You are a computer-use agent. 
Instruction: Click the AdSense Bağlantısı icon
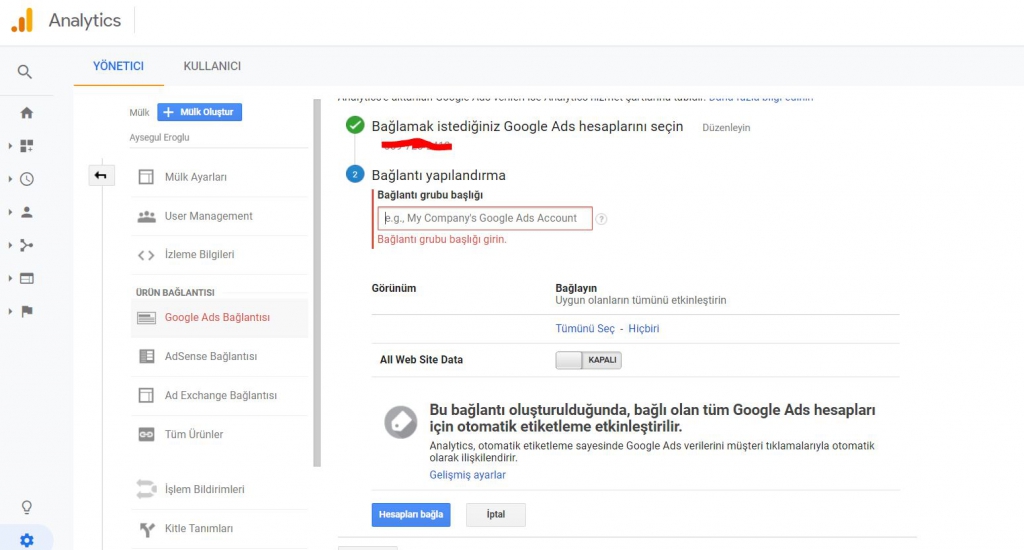click(x=146, y=356)
